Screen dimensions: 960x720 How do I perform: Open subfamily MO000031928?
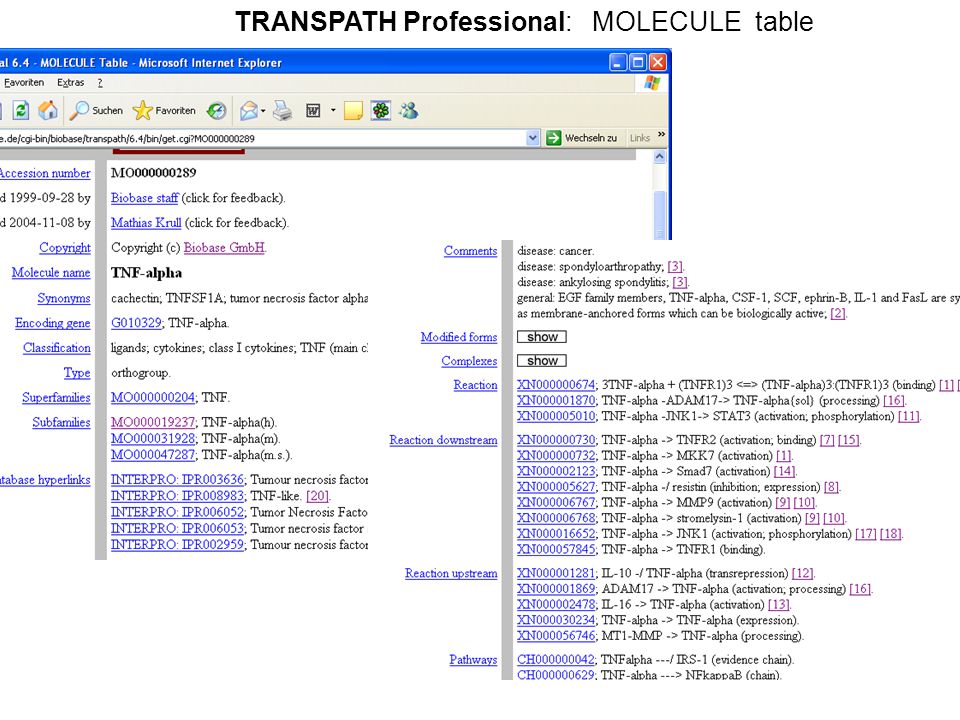tap(152, 438)
